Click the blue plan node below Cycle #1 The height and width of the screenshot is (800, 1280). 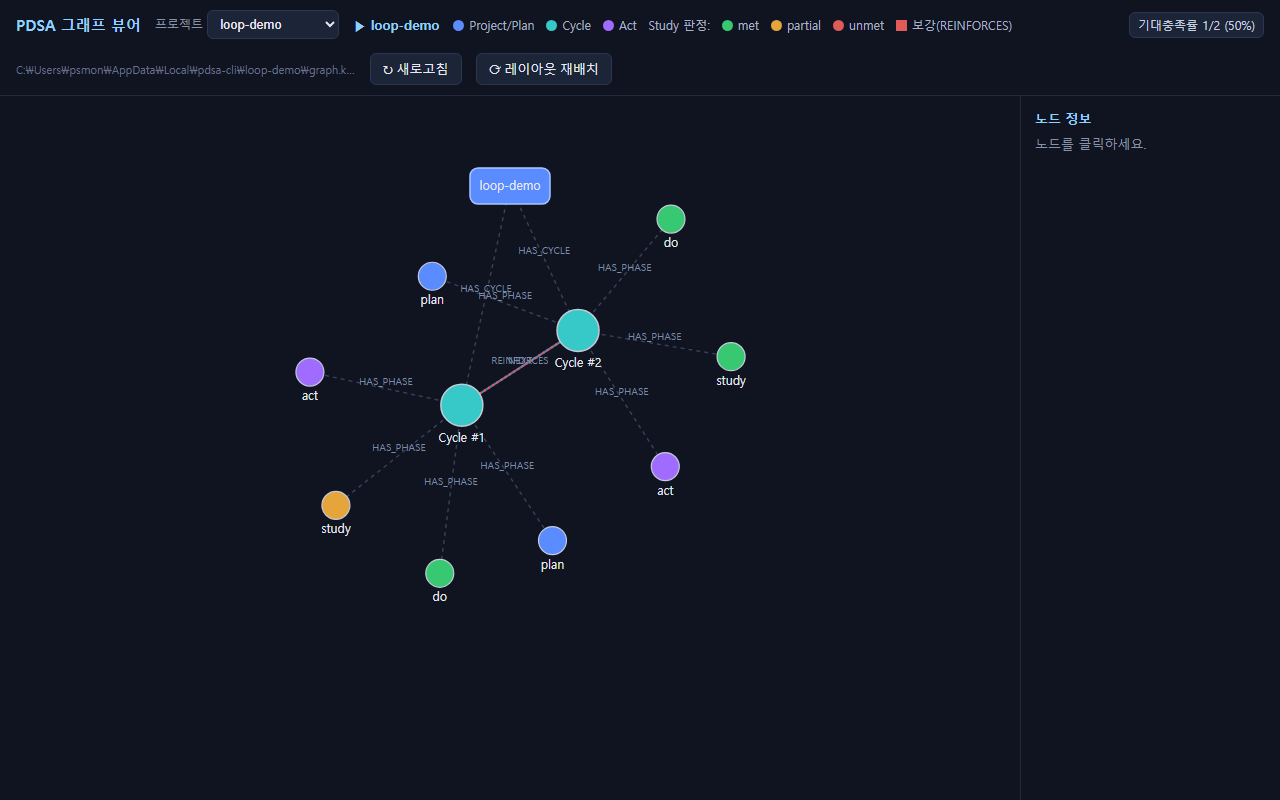[552, 540]
